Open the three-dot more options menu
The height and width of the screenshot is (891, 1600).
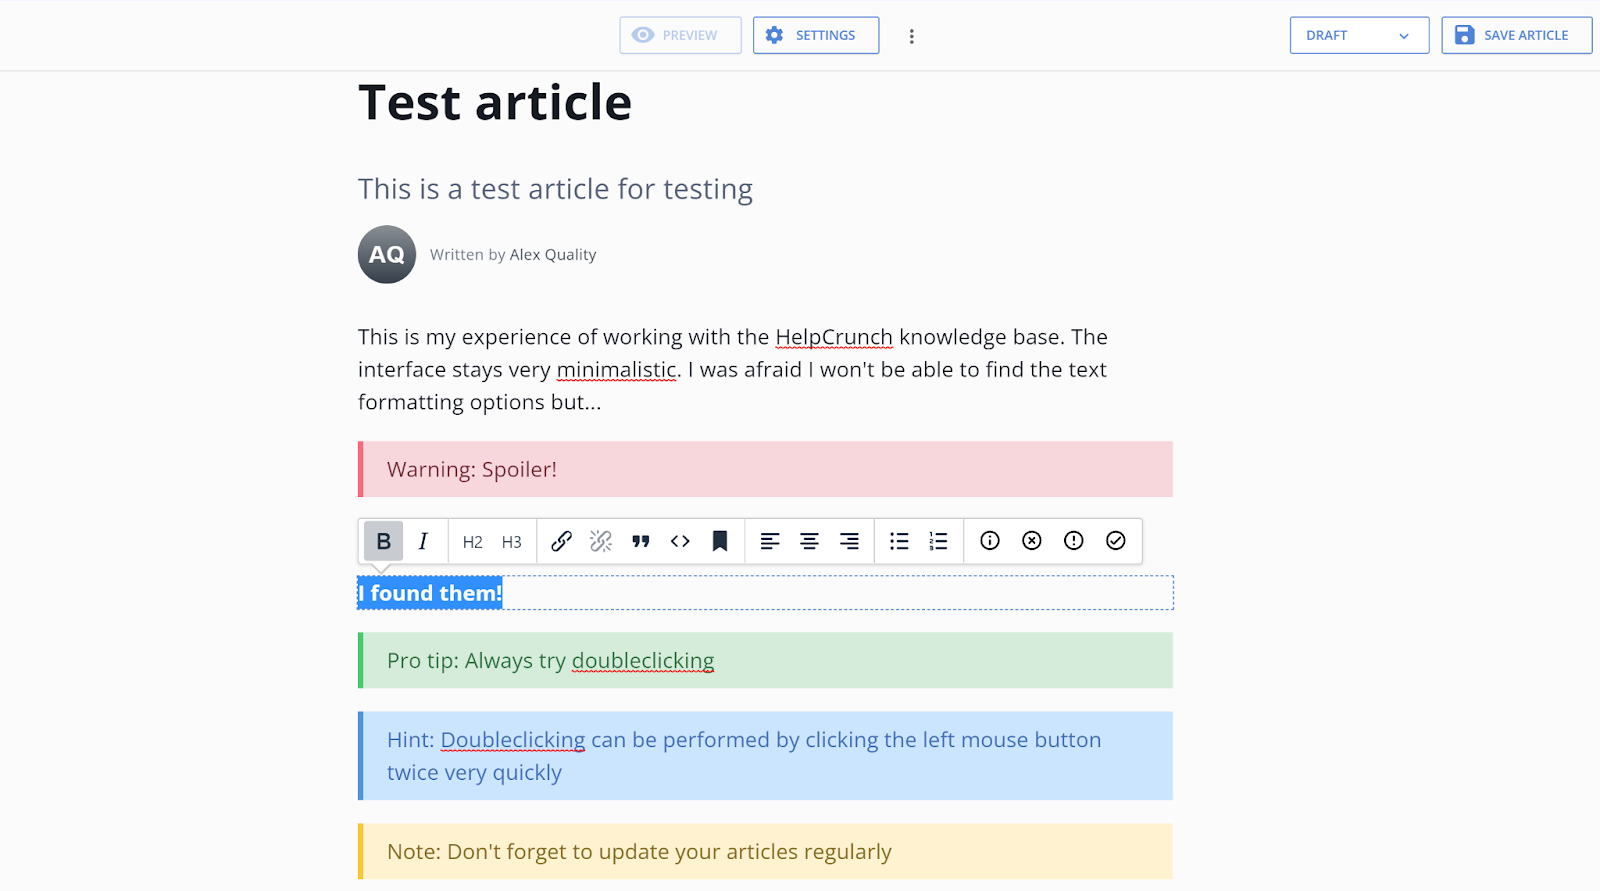click(x=911, y=36)
